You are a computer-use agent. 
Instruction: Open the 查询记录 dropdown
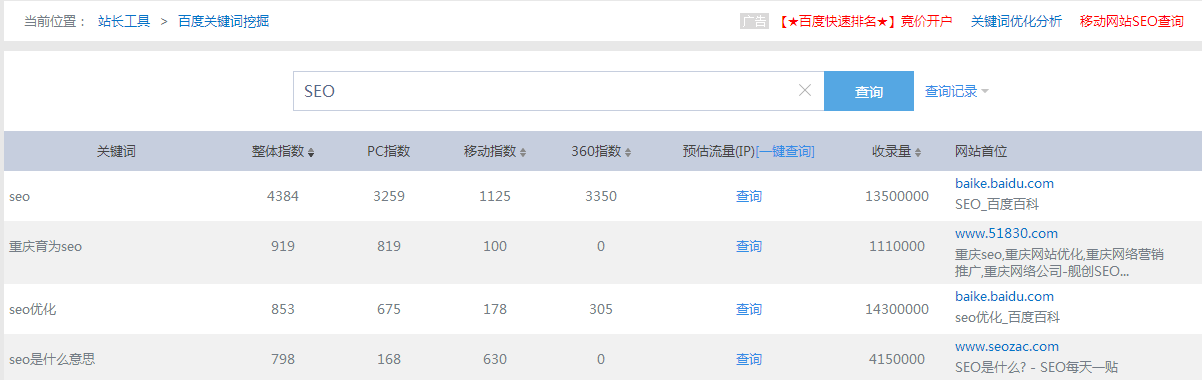click(x=957, y=91)
